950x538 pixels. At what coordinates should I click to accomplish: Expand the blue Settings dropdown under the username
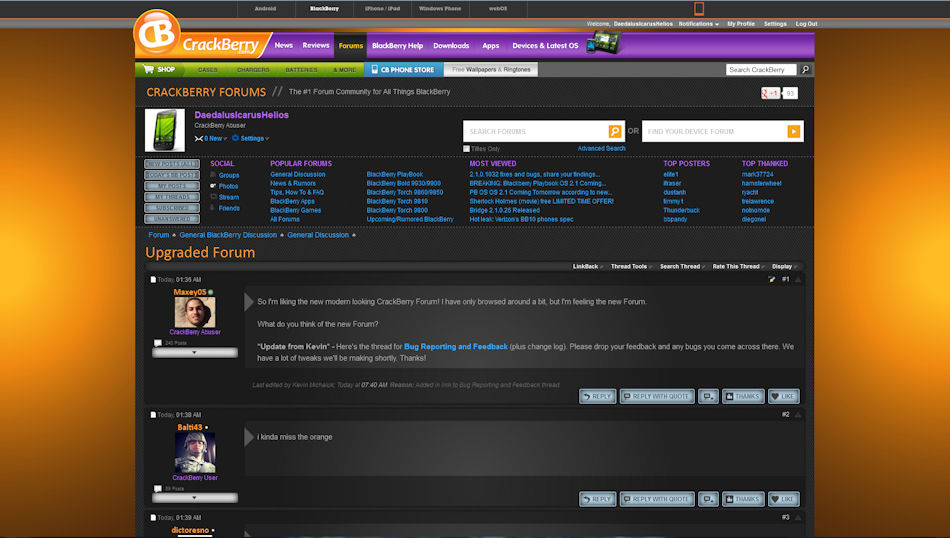[x=255, y=139]
